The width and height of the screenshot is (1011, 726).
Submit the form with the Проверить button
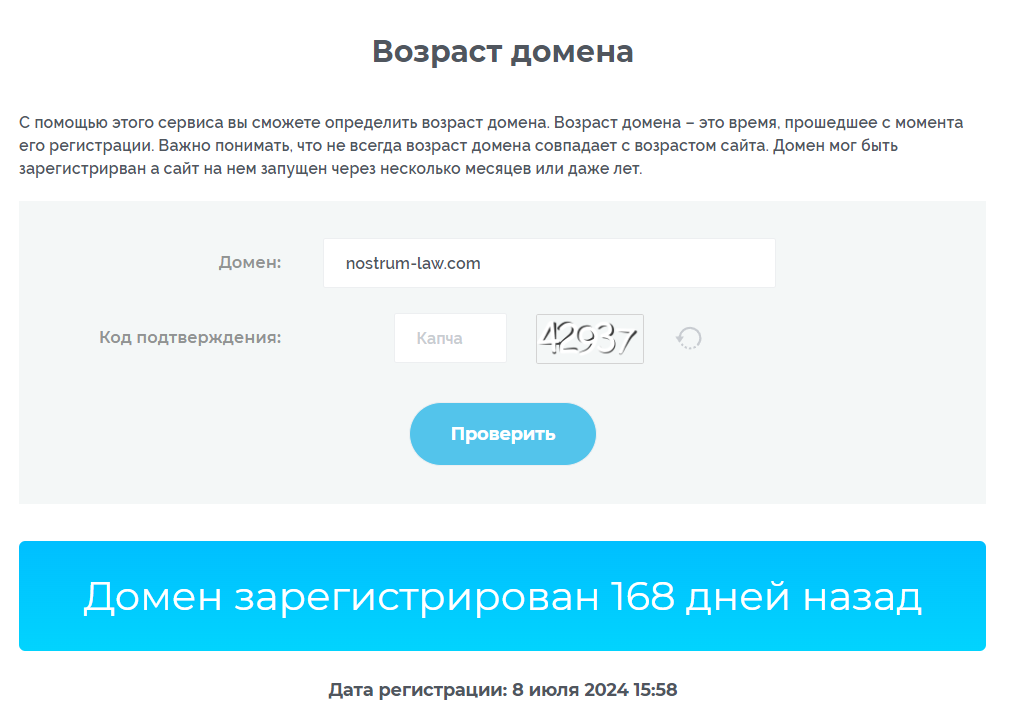[x=503, y=434]
